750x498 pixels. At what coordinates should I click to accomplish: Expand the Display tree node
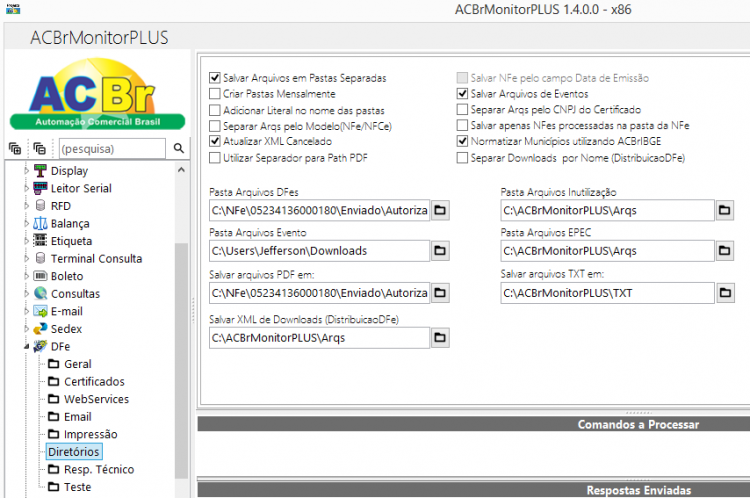pyautogui.click(x=26, y=171)
